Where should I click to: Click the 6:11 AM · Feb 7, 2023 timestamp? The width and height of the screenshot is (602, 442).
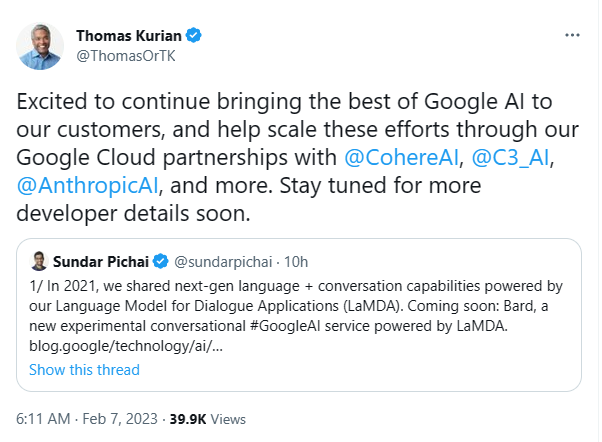click(87, 419)
